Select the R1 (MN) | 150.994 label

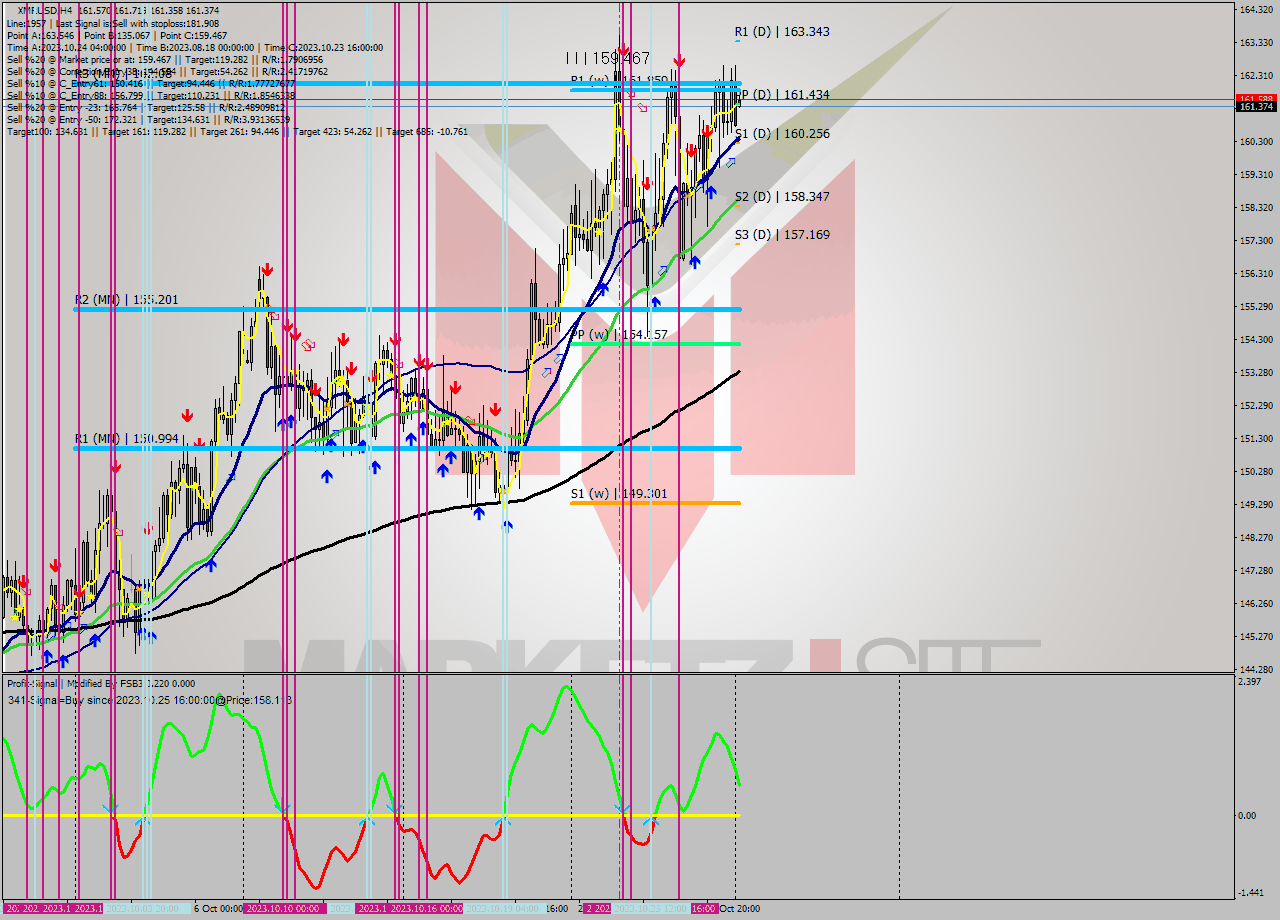127,439
